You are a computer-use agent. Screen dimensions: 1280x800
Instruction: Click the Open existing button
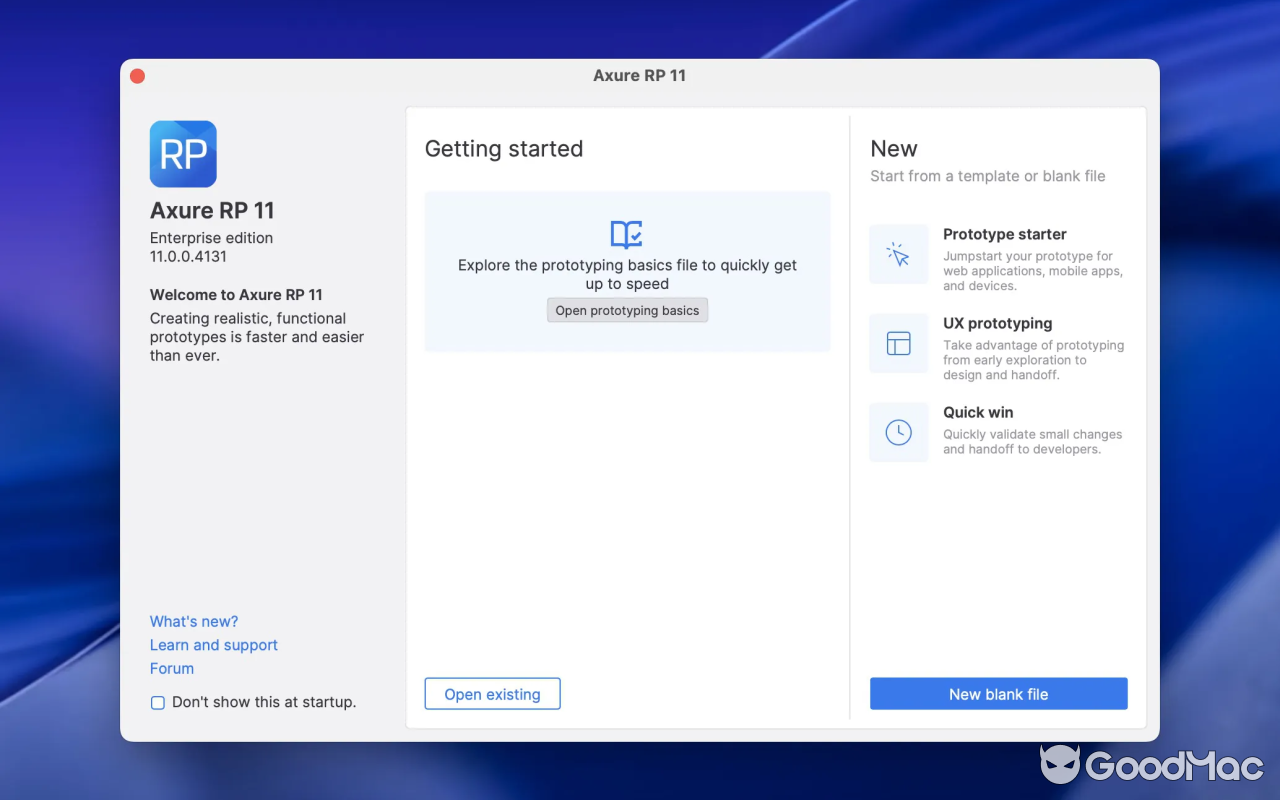(492, 693)
